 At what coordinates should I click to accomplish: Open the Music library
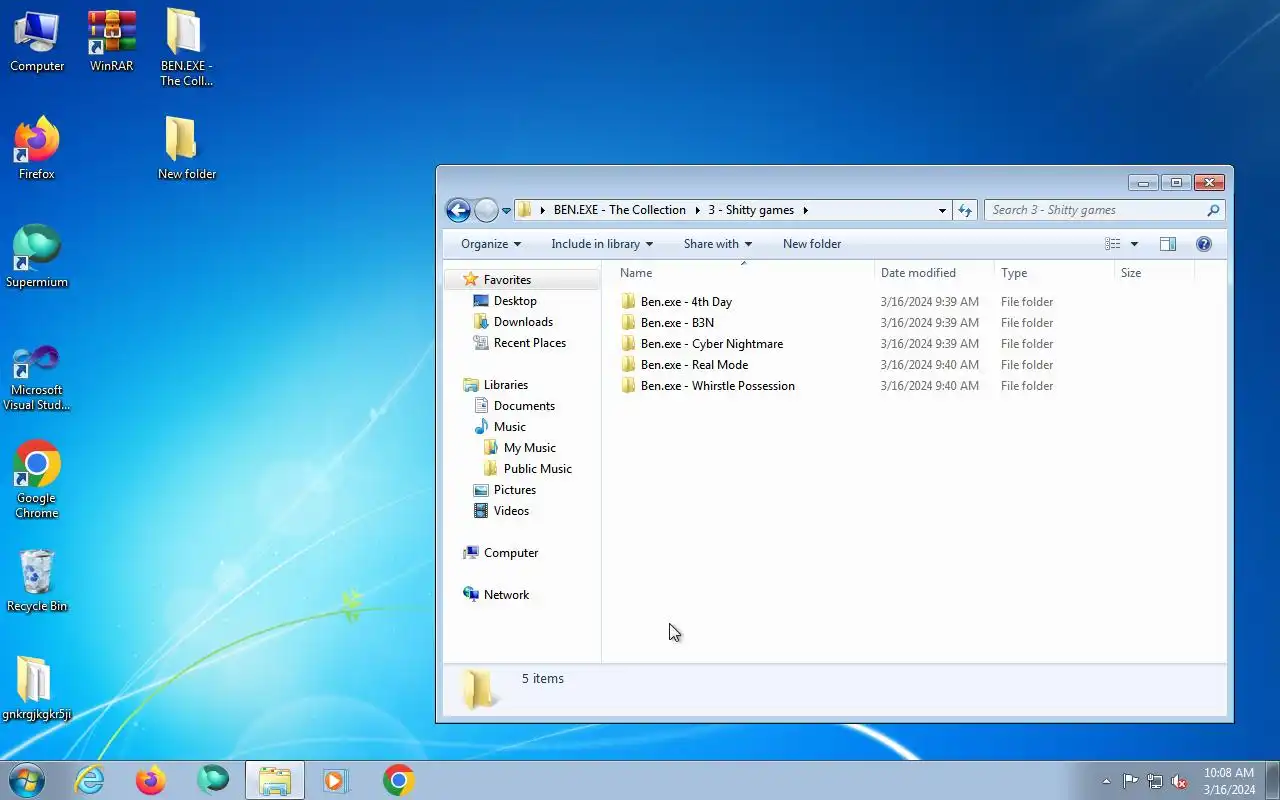[509, 427]
